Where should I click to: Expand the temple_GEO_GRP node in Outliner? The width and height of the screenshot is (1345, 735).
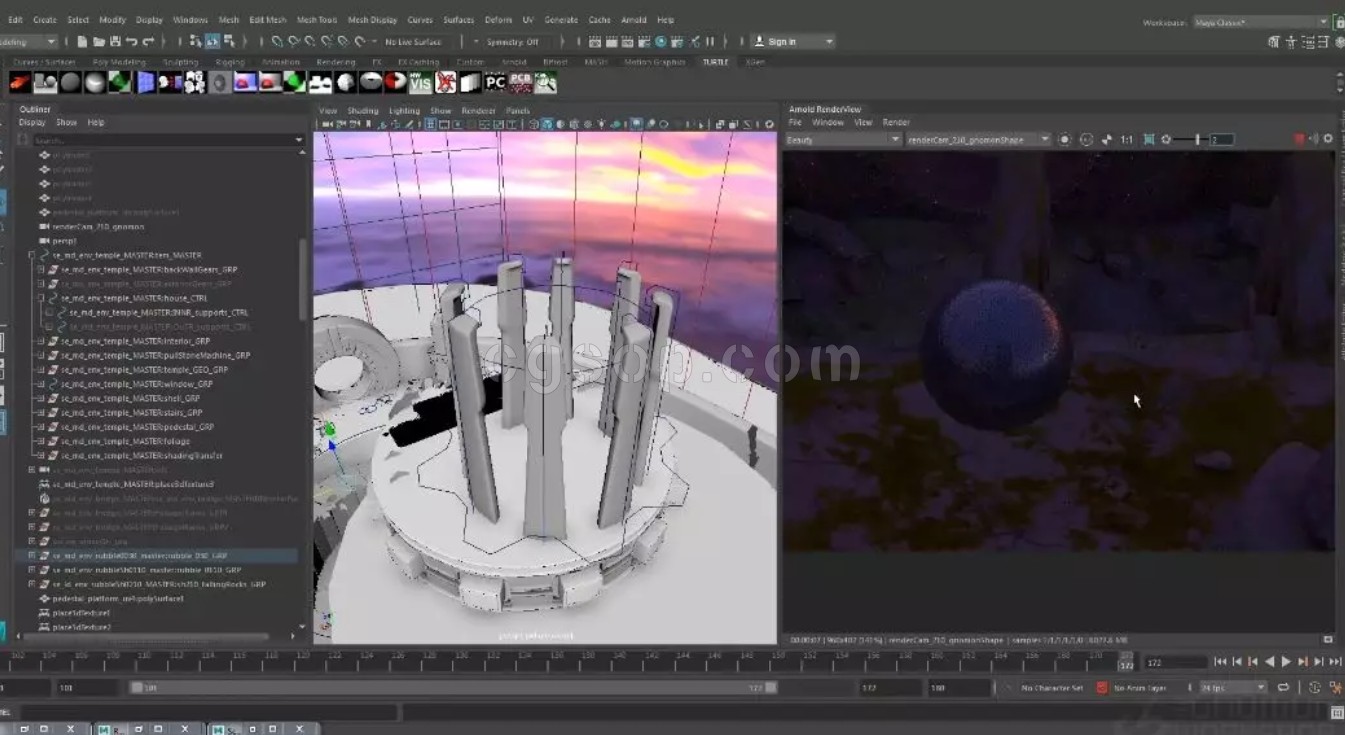[x=41, y=369]
